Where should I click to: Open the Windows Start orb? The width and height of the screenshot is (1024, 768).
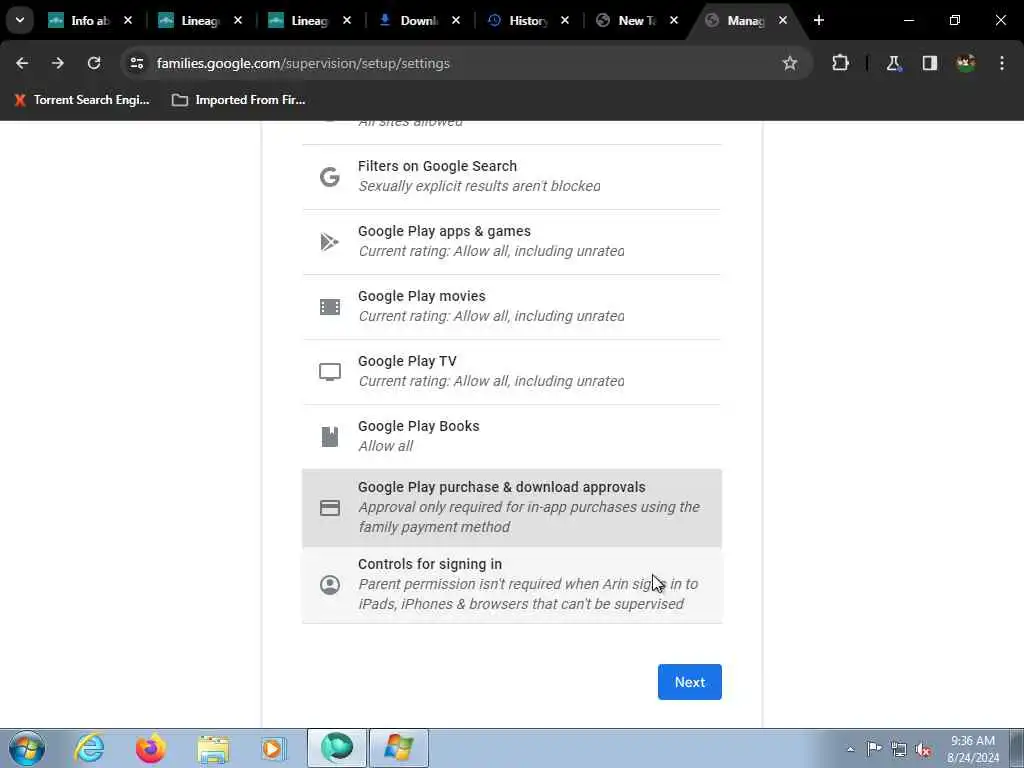27,748
